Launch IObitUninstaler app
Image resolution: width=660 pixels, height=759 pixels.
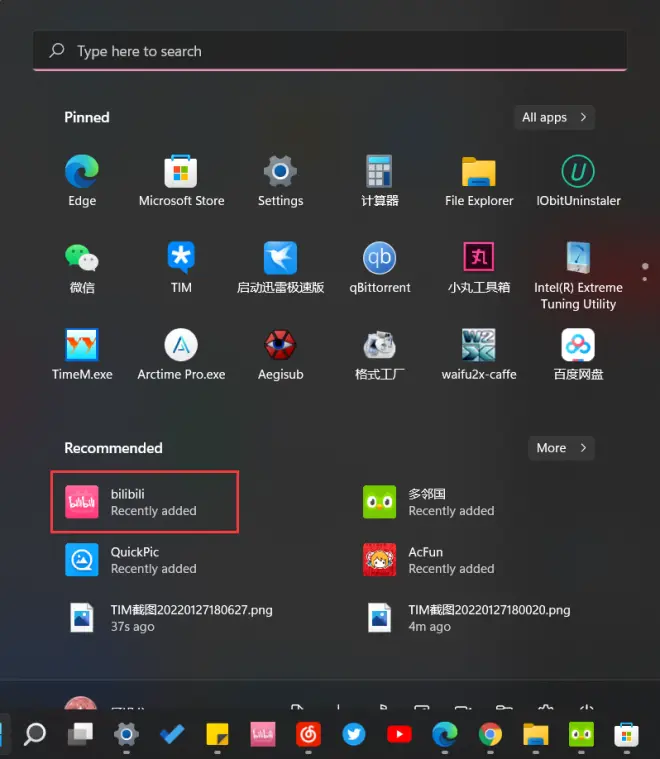click(x=578, y=181)
